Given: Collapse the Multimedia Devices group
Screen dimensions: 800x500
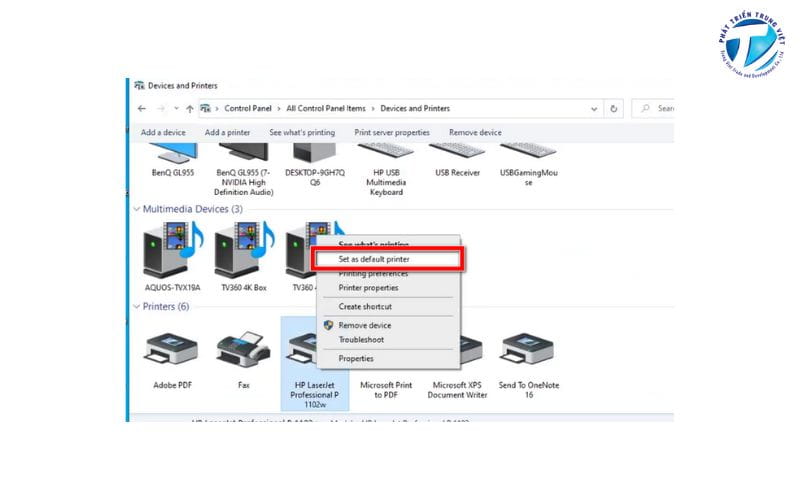Looking at the screenshot, I should pos(136,210).
